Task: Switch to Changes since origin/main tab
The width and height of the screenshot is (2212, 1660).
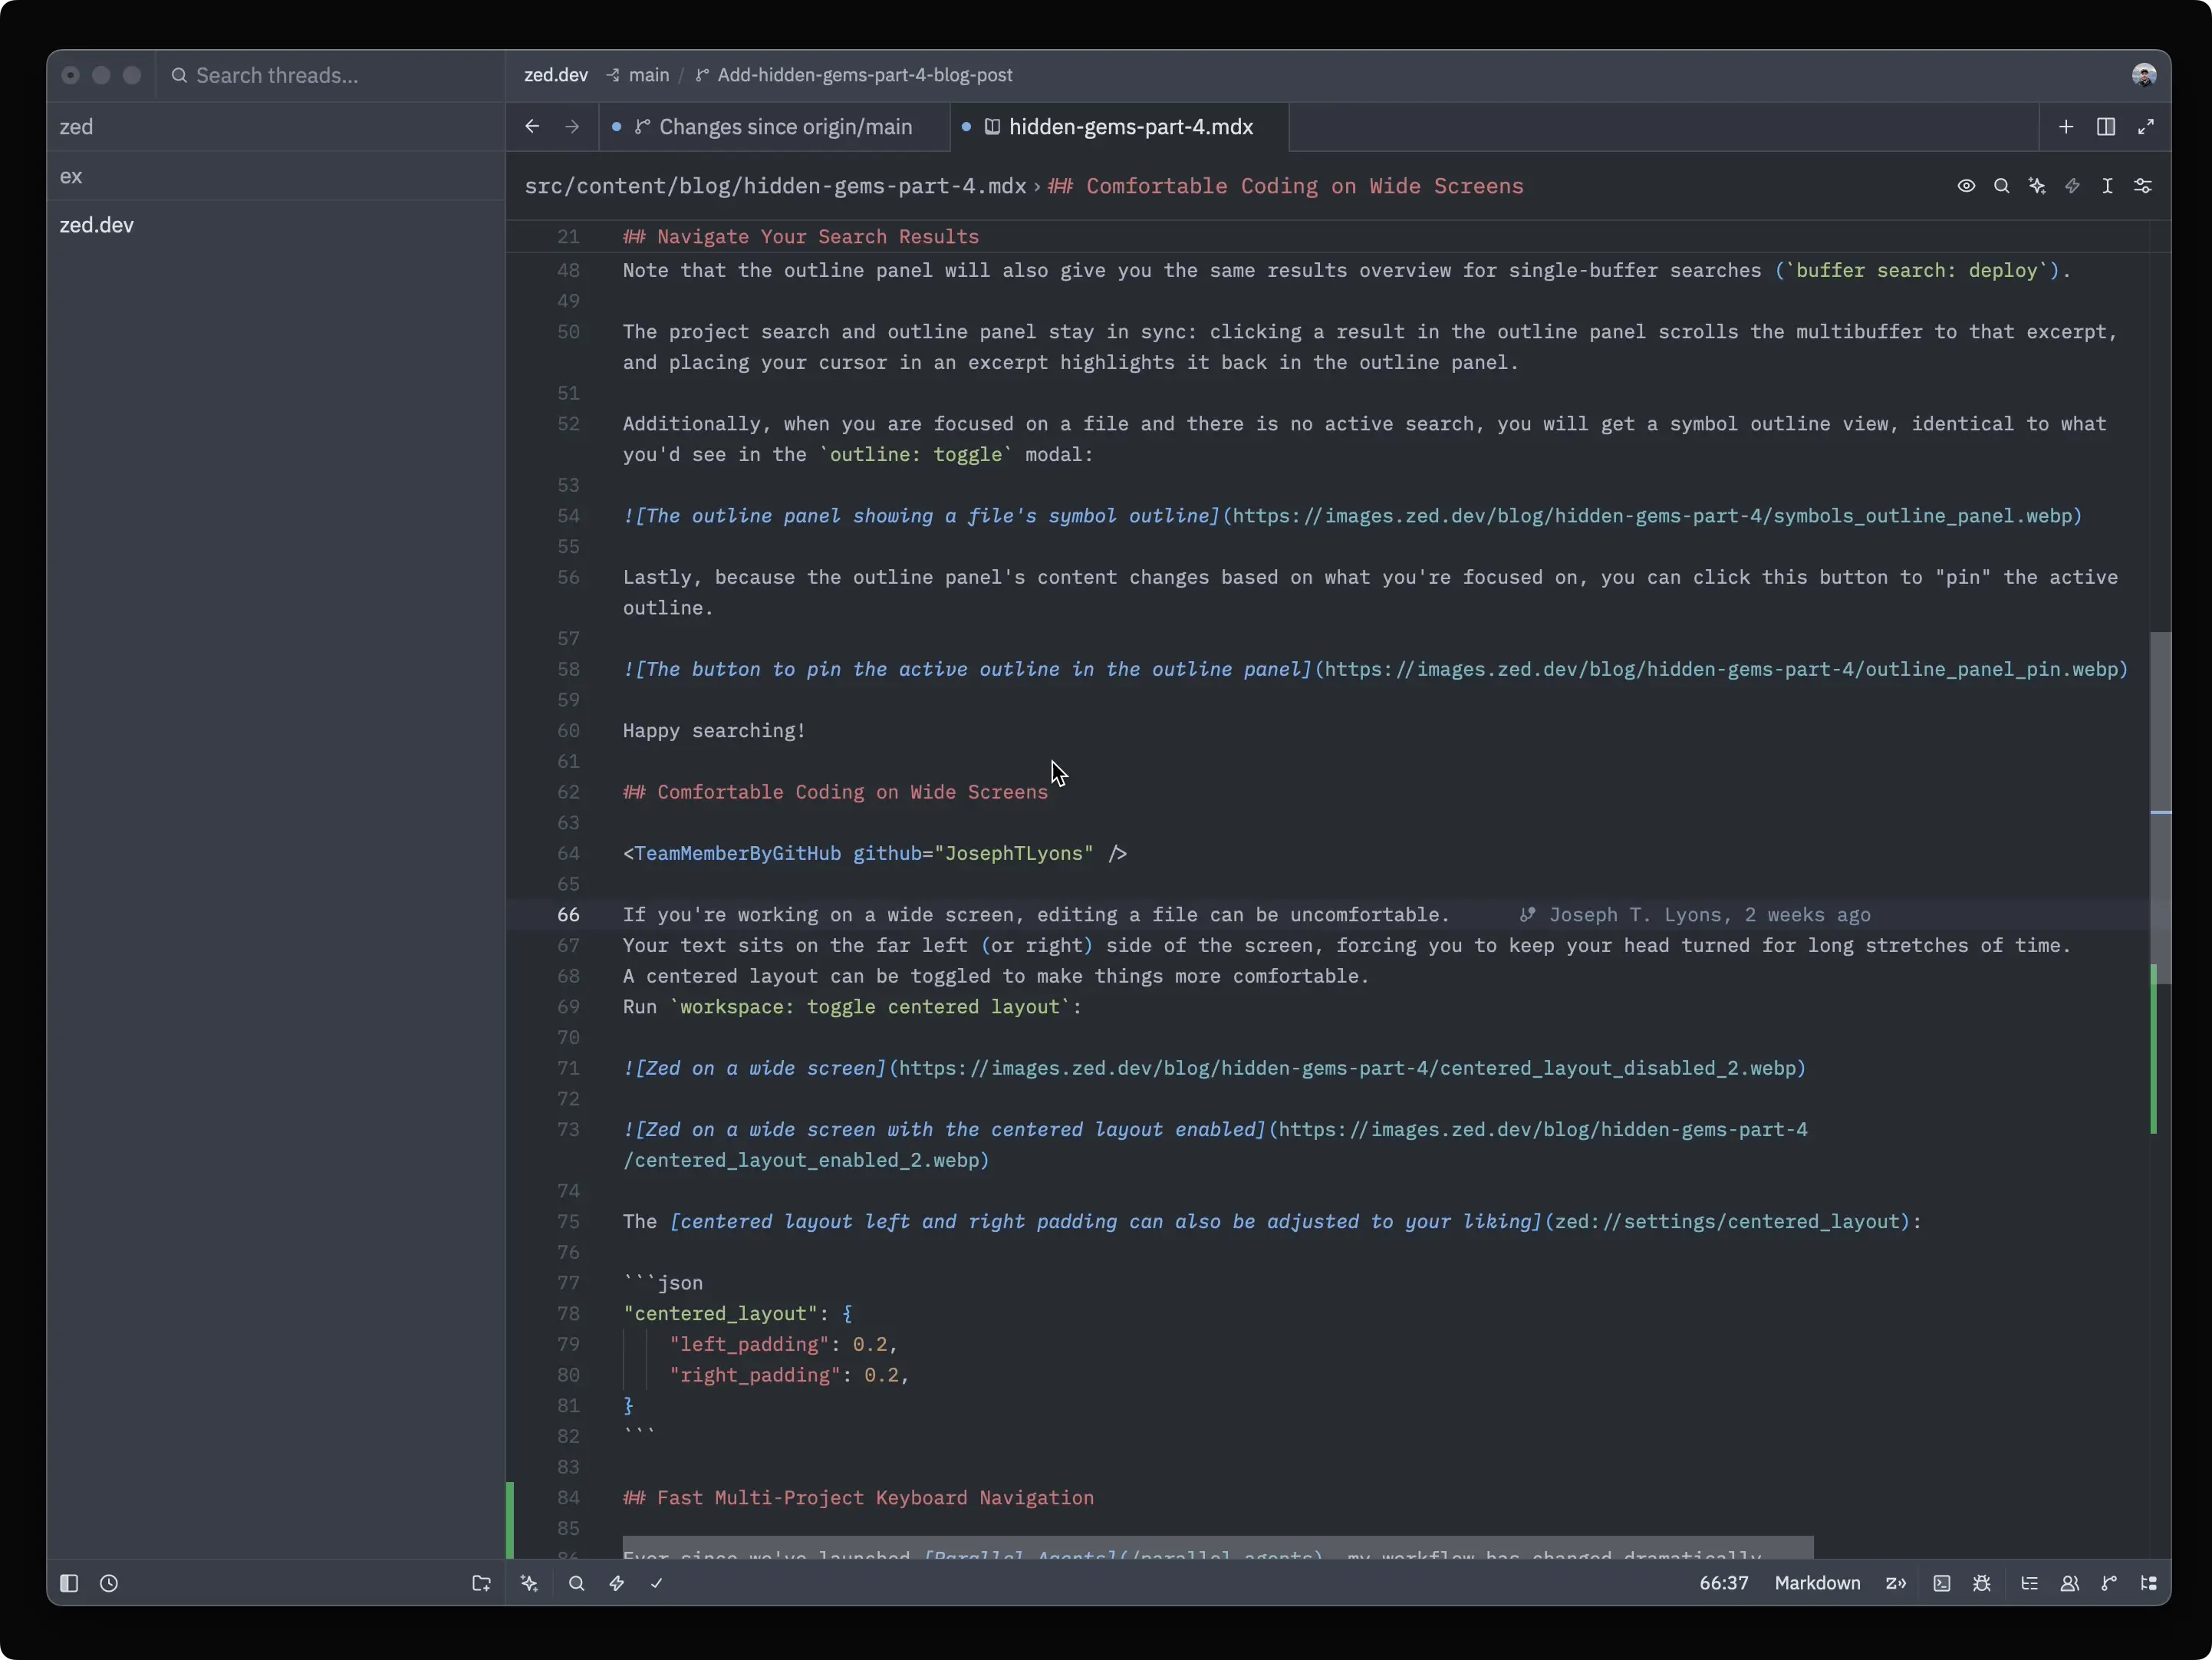Action: click(x=774, y=127)
